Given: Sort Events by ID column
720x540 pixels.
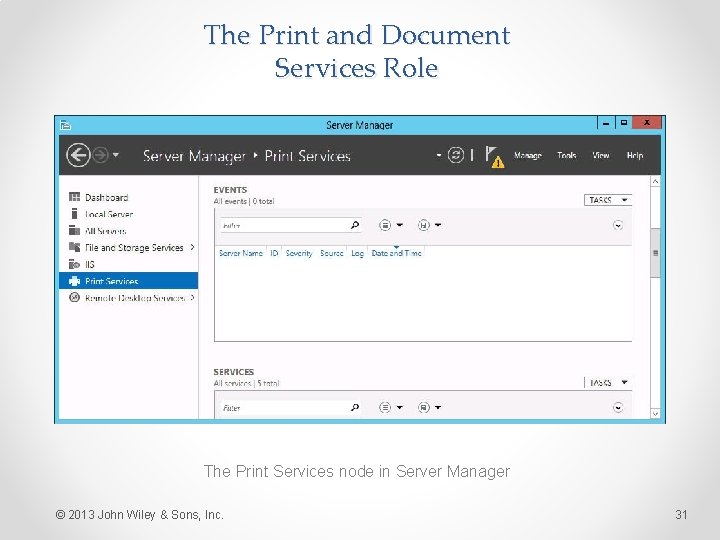Looking at the screenshot, I should [274, 253].
